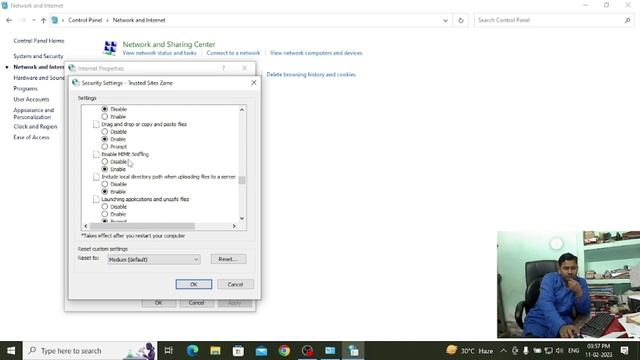
Task: Click Delete browsing history and cookies link
Action: pyautogui.click(x=311, y=75)
